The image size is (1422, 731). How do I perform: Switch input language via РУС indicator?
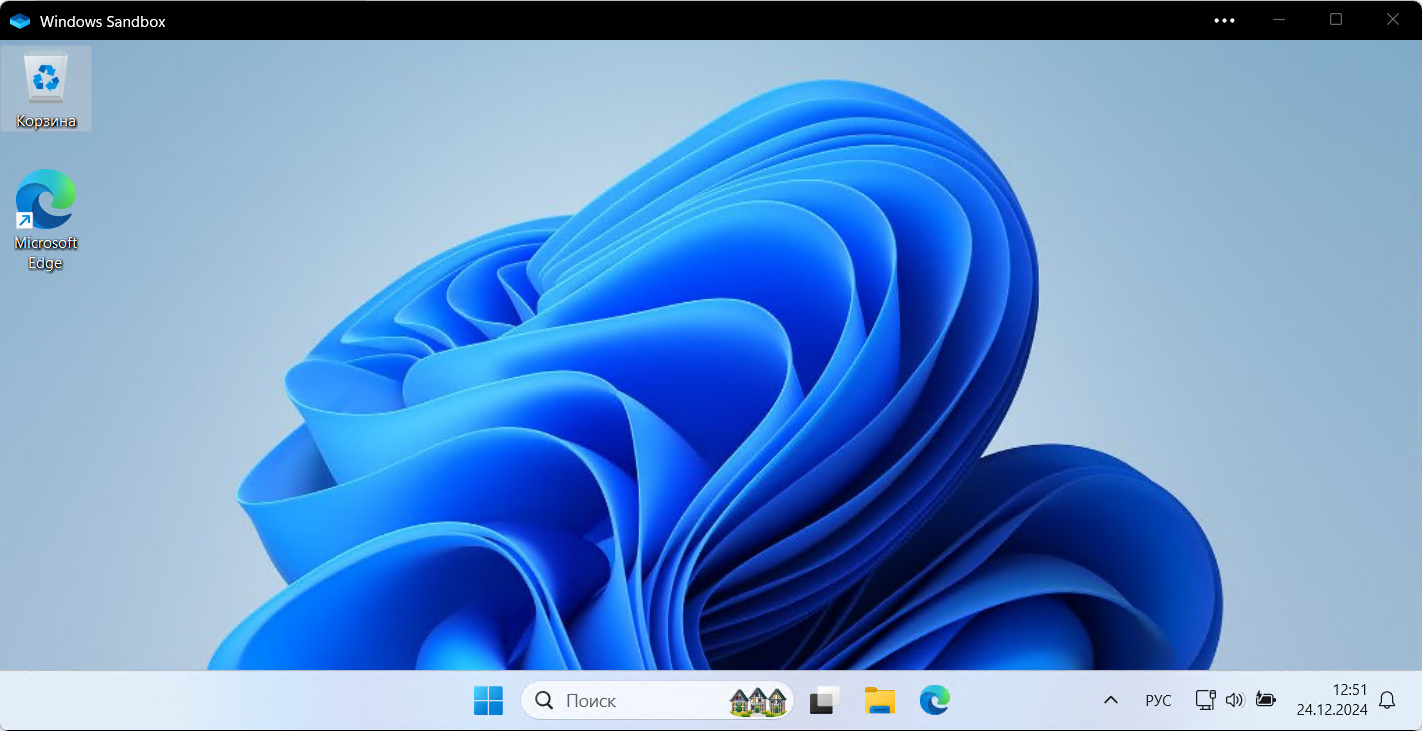point(1158,701)
